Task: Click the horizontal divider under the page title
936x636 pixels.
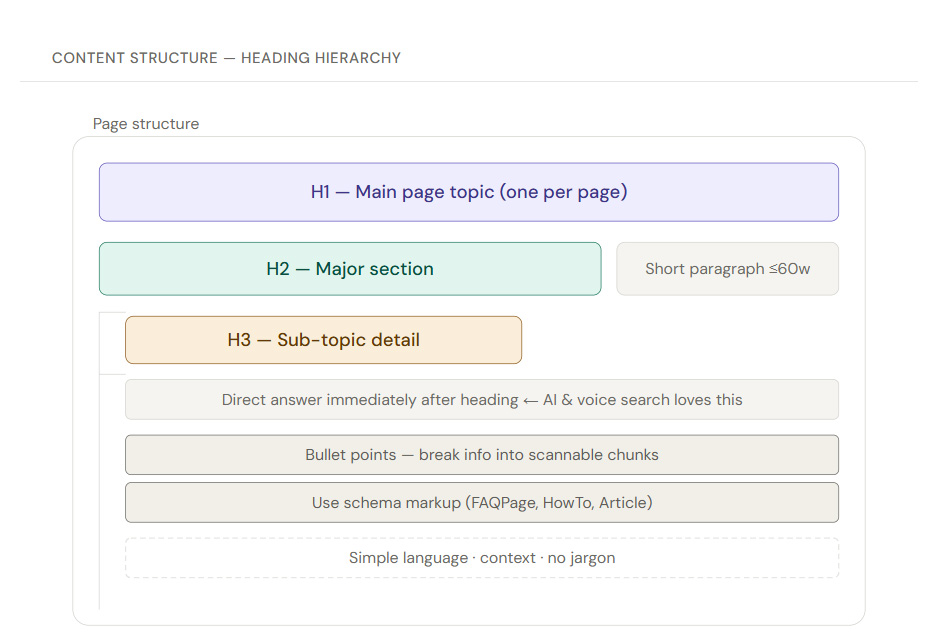Action: [468, 81]
